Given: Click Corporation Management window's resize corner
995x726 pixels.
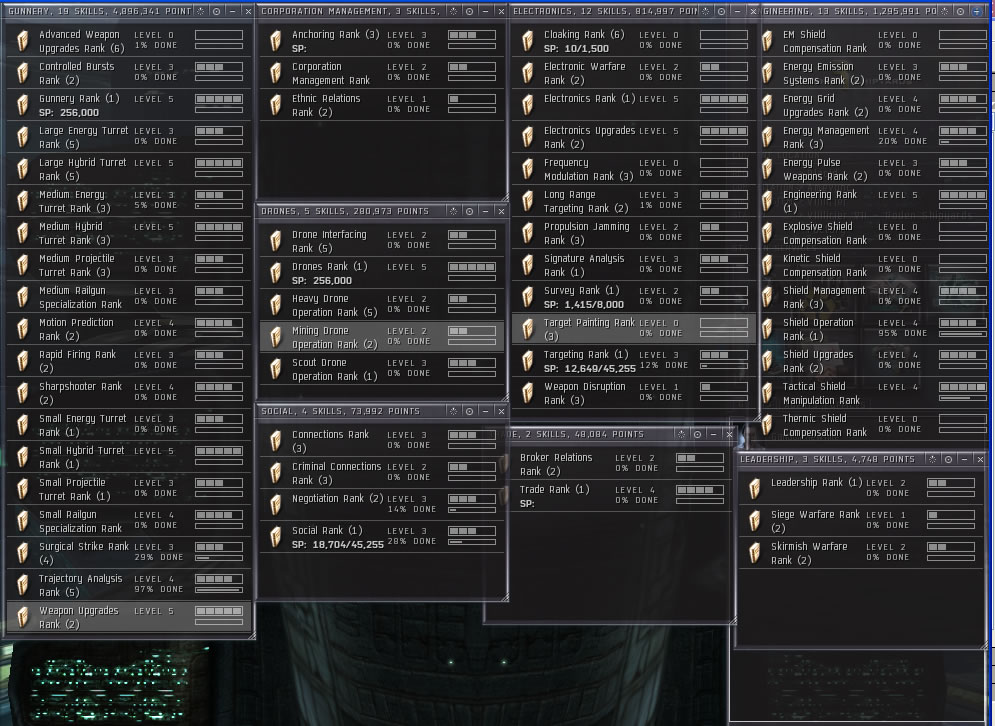Looking at the screenshot, I should [504, 197].
